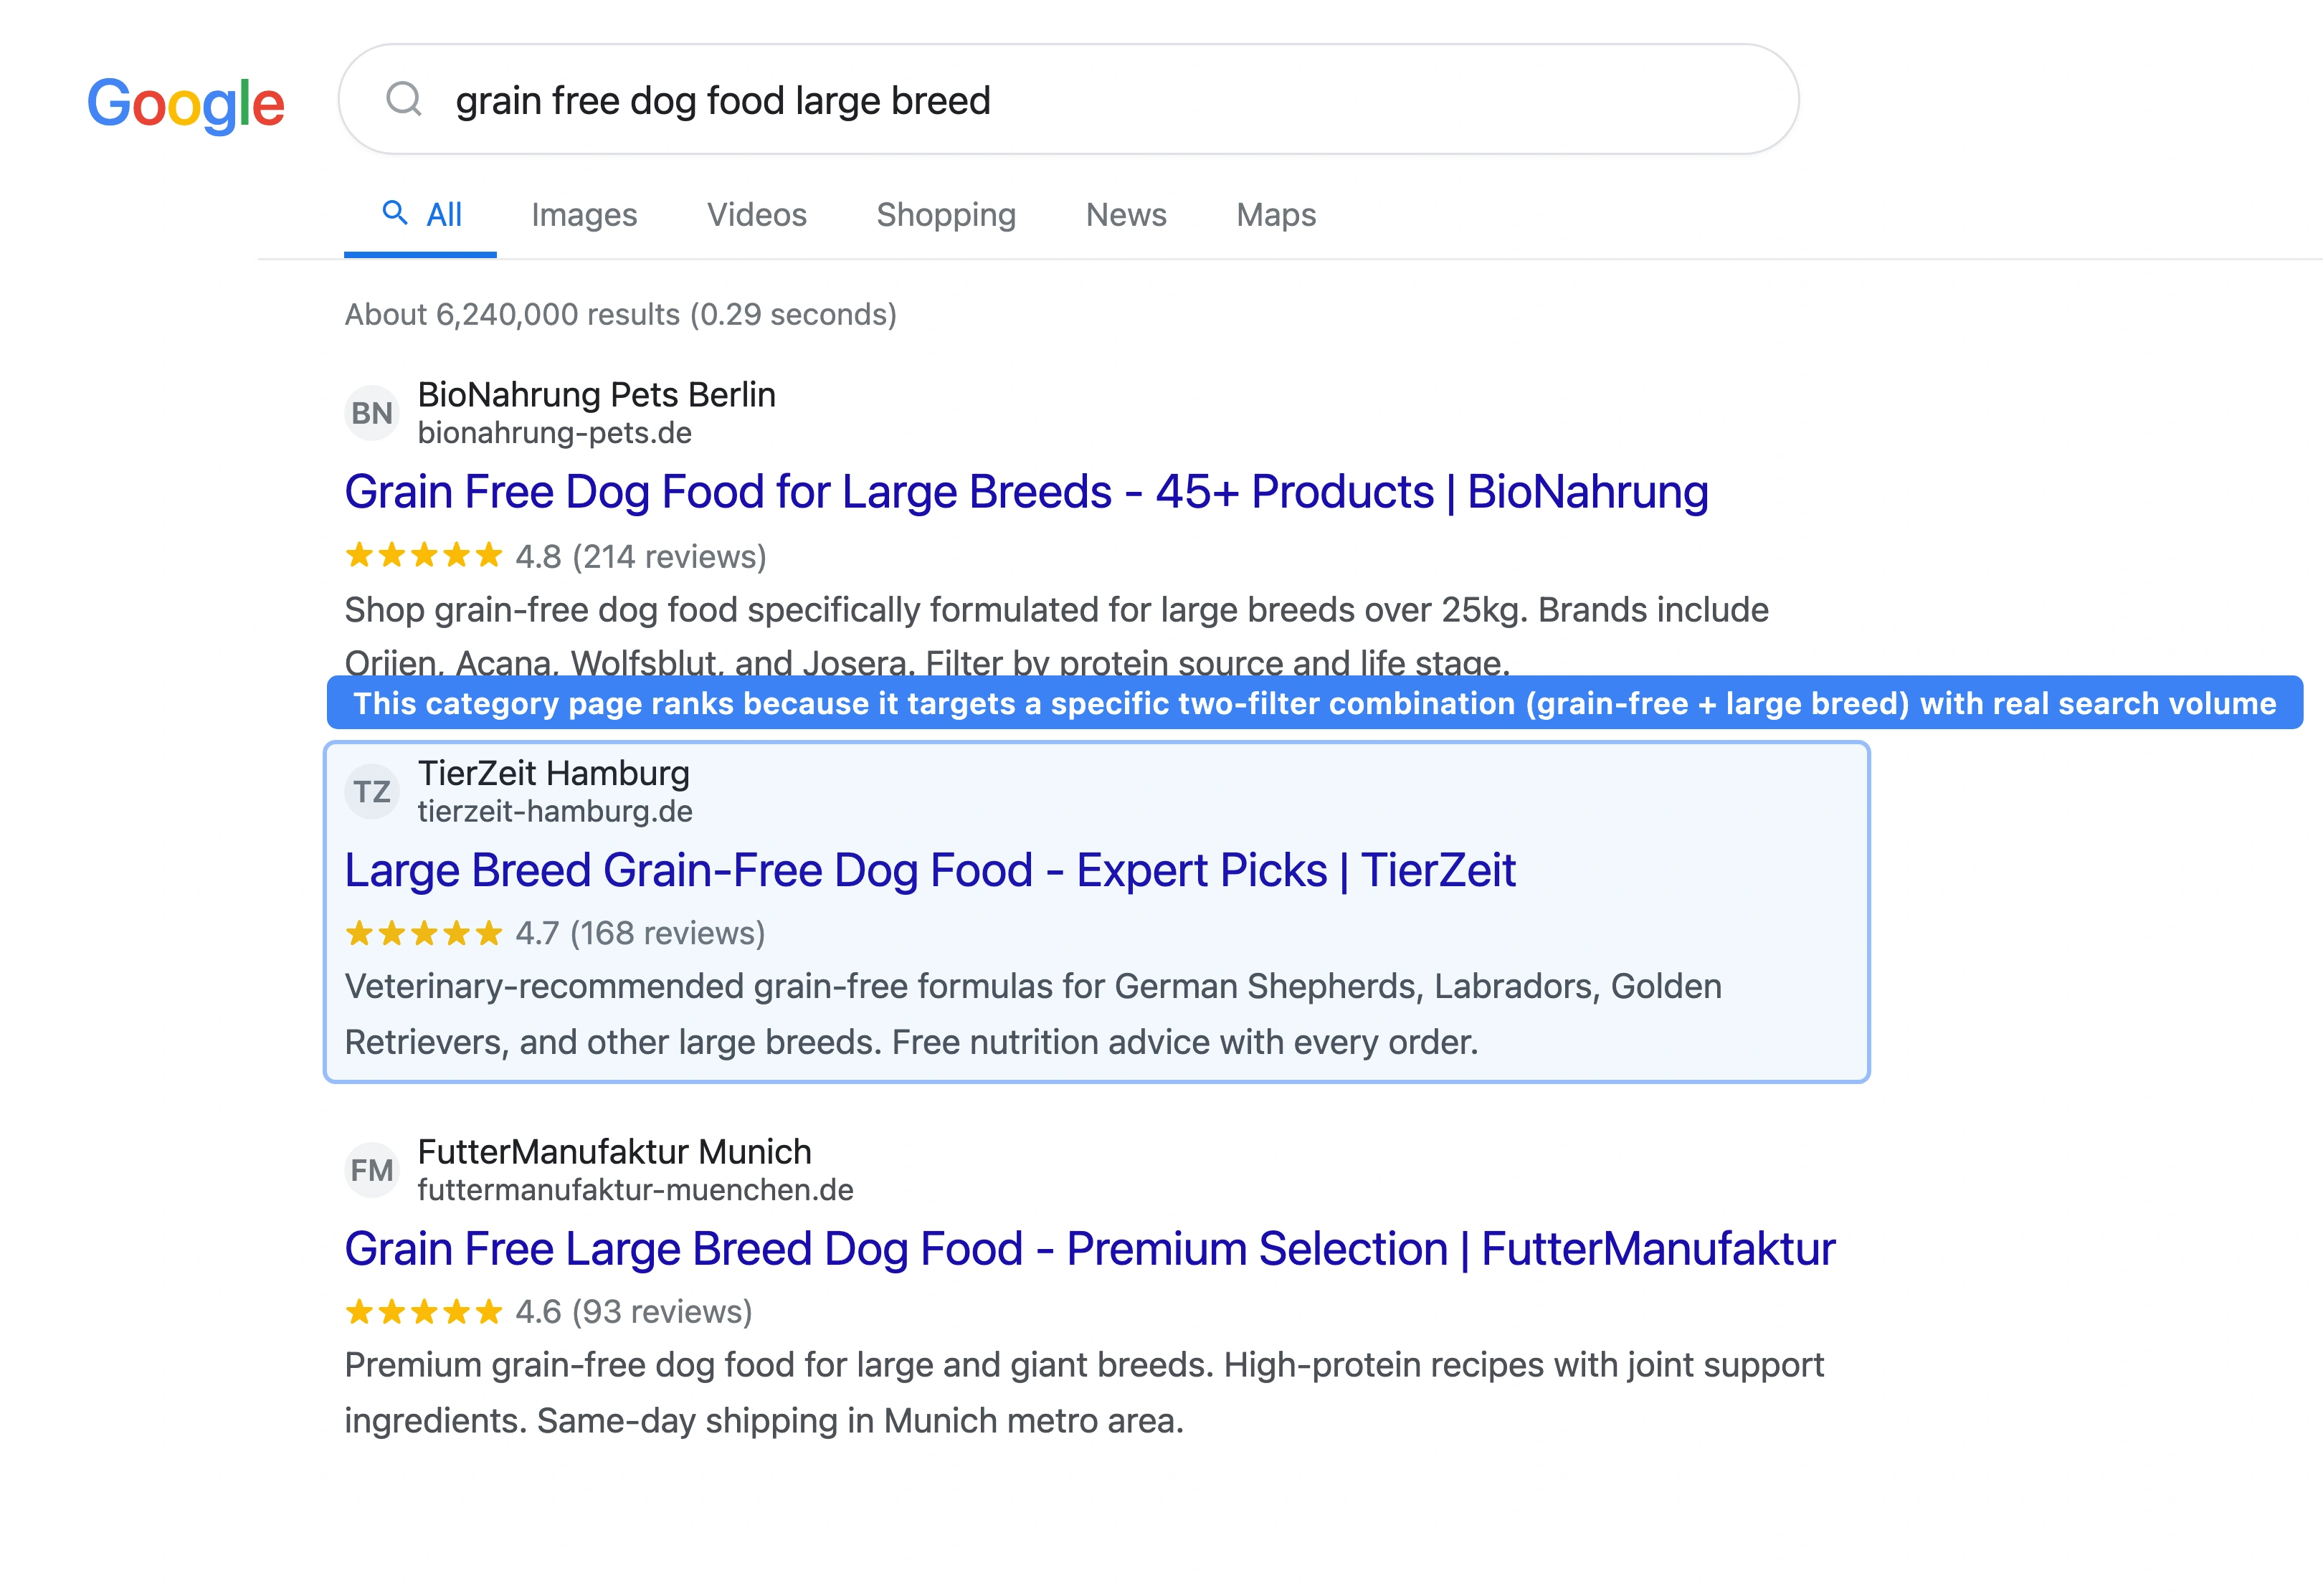The width and height of the screenshot is (2323, 1596).
Task: Click the magnifier icon beside the All tab
Action: point(394,213)
